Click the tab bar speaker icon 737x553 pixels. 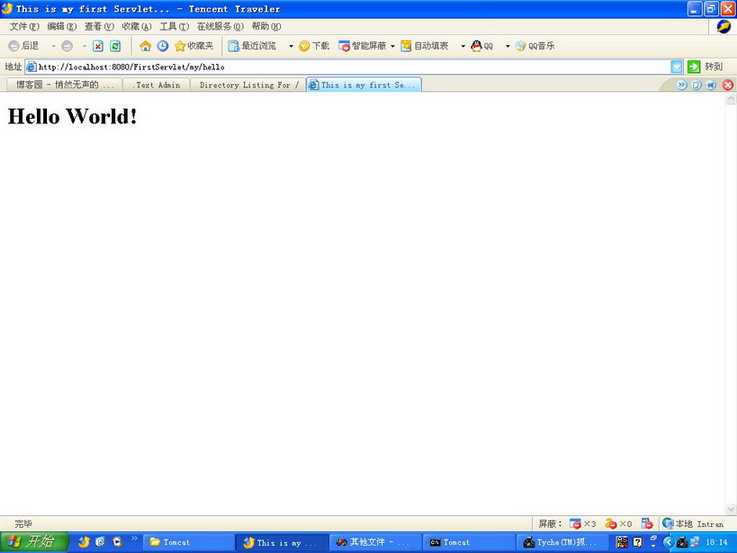tap(712, 85)
